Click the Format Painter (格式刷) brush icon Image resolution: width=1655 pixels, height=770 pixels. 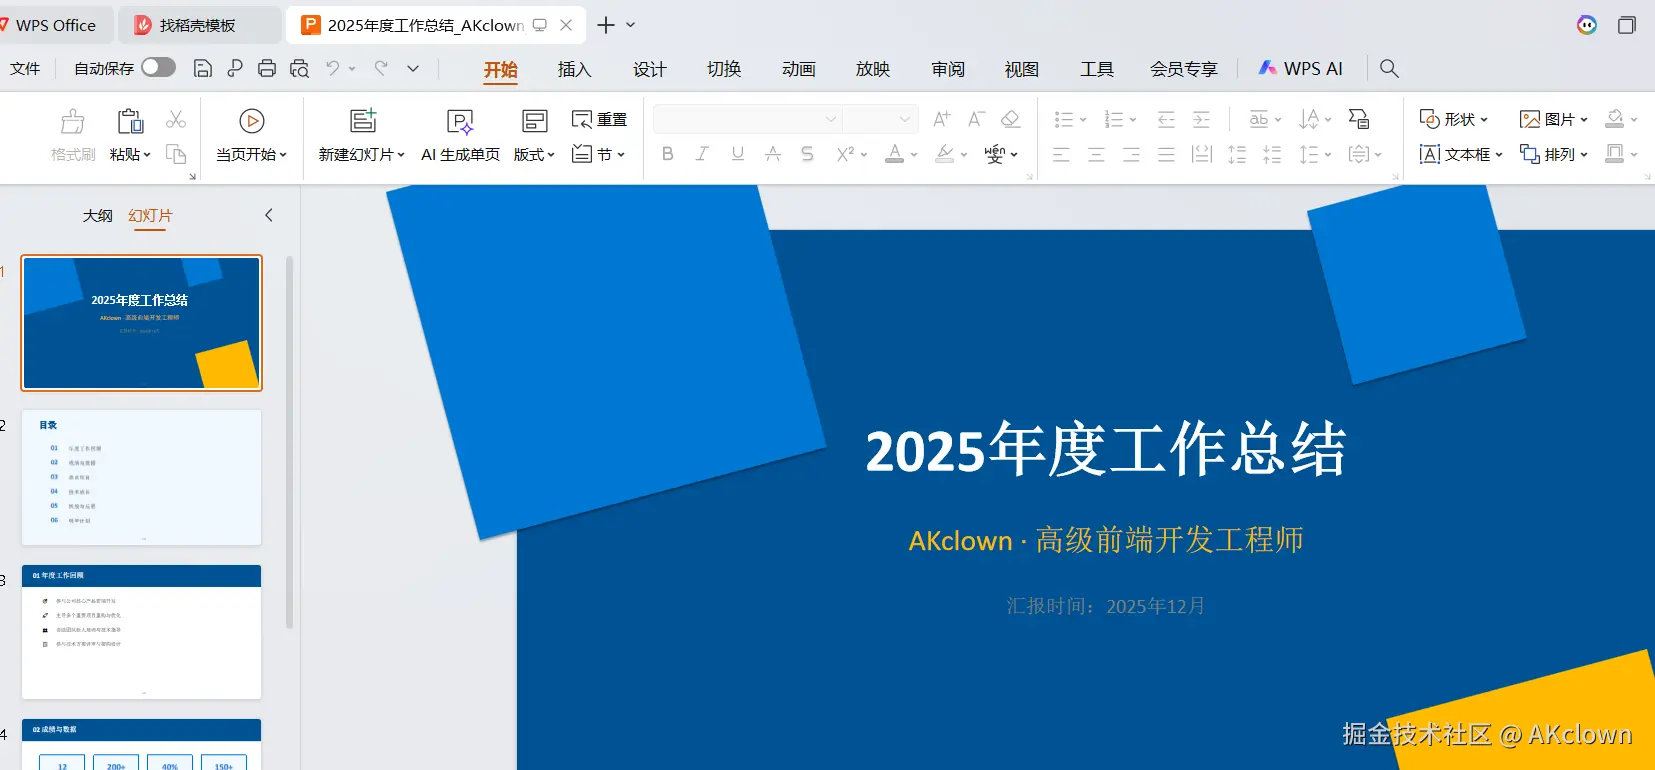coord(73,121)
